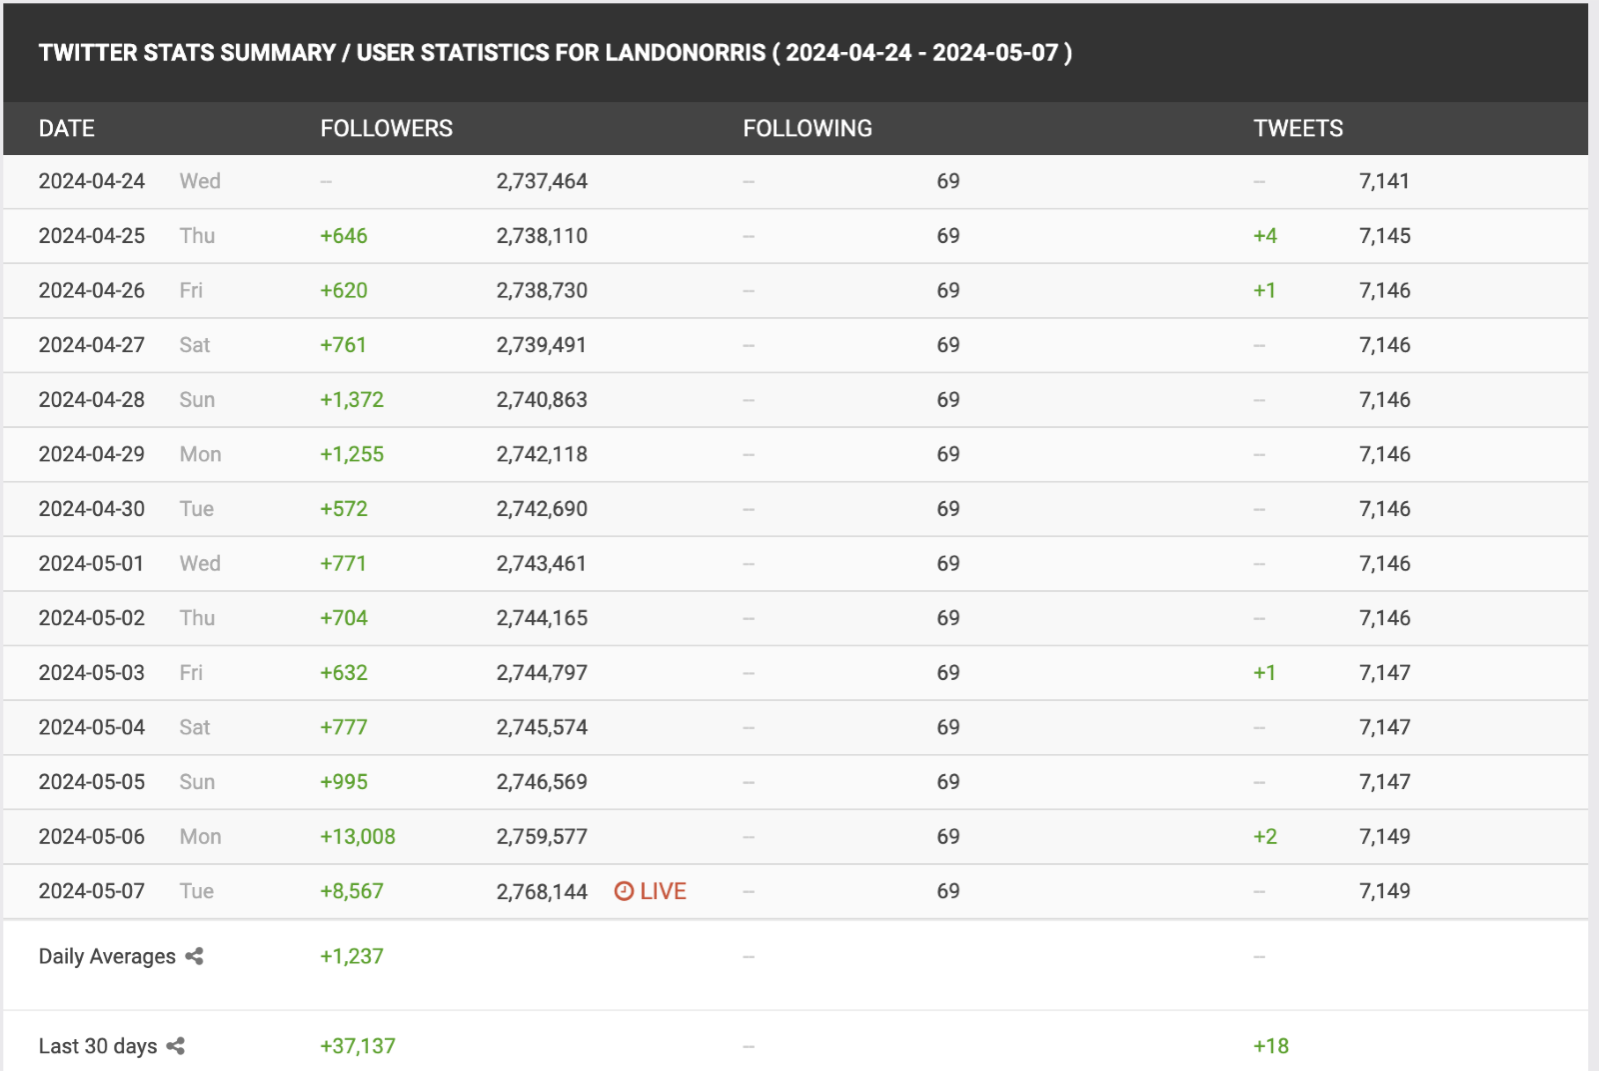1599x1071 pixels.
Task: Click the TWEETS column header
Action: click(x=1298, y=129)
